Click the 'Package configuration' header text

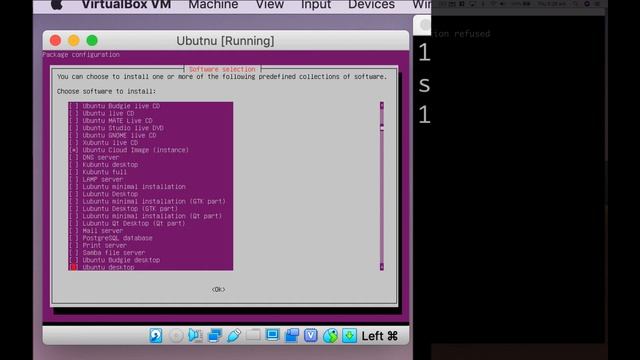coord(81,55)
